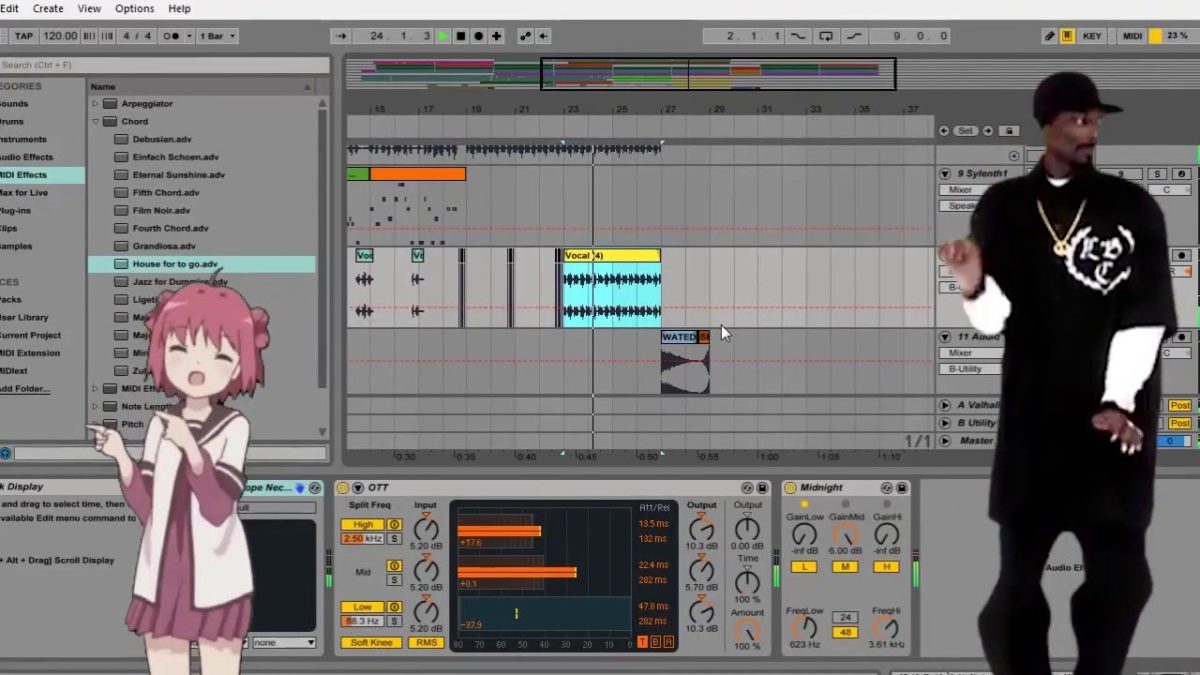1200x675 pixels.
Task: Unfold the A Valhalla return track
Action: pyautogui.click(x=945, y=405)
